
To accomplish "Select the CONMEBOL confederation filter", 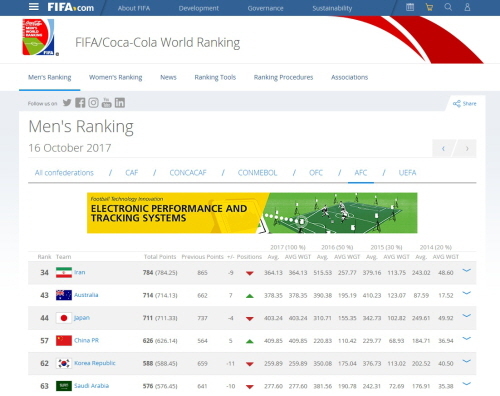I will [x=257, y=173].
